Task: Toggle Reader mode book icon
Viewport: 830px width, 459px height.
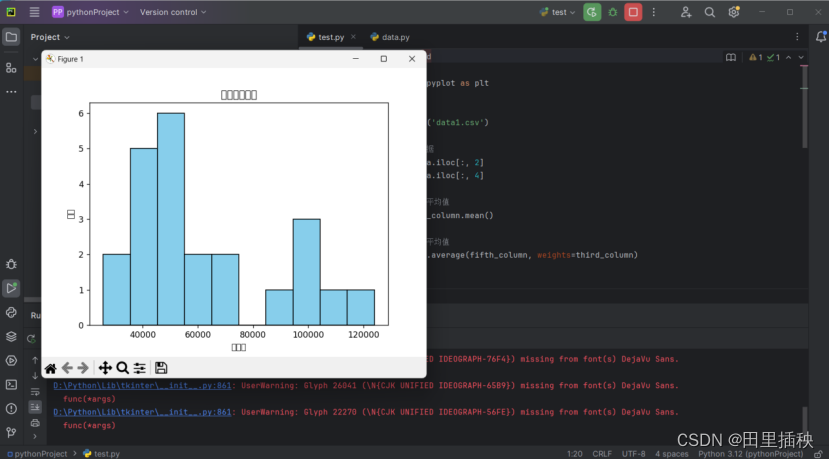Action: 731,57
